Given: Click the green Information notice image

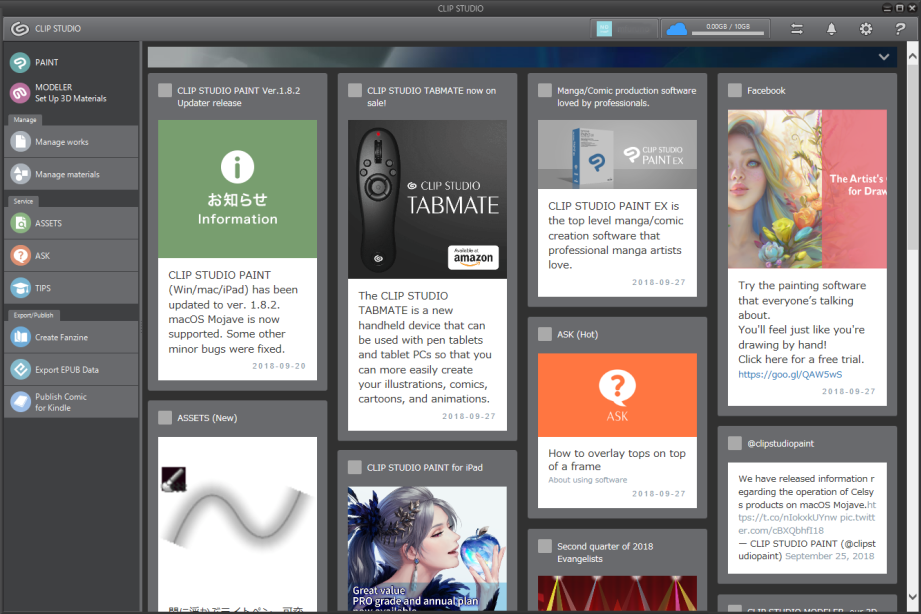Looking at the screenshot, I should tap(237, 189).
